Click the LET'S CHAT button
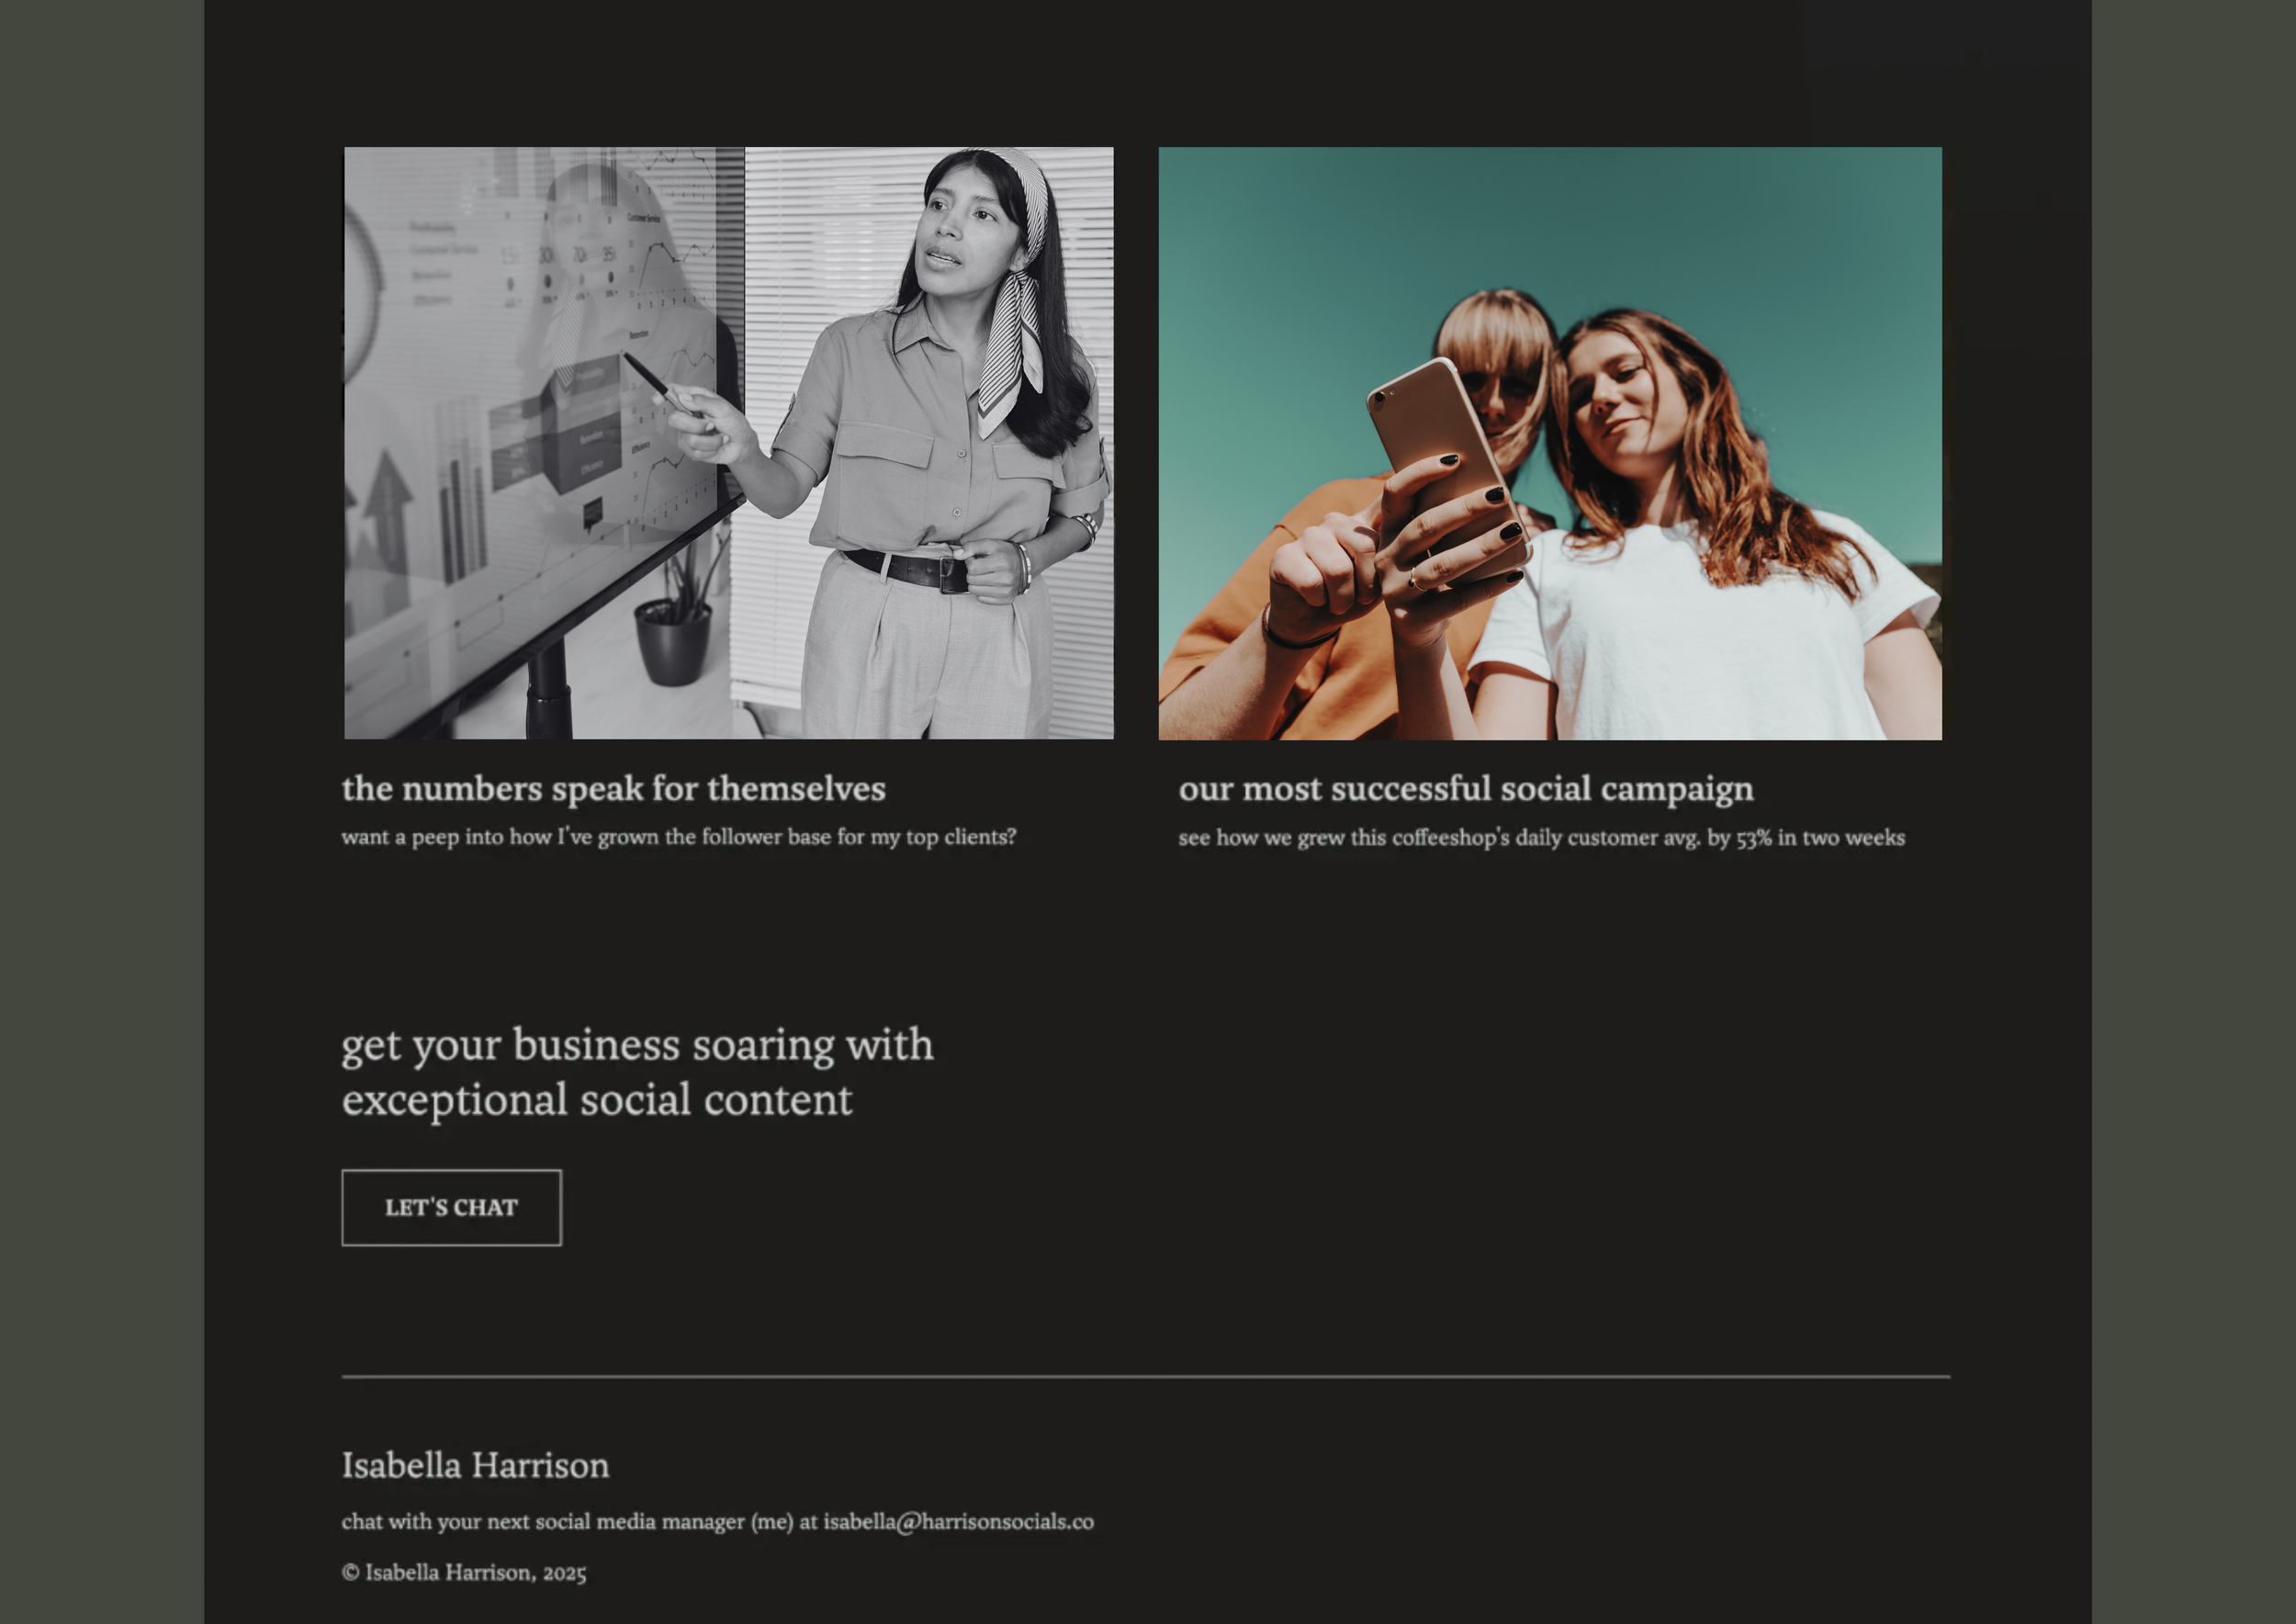 pyautogui.click(x=451, y=1207)
